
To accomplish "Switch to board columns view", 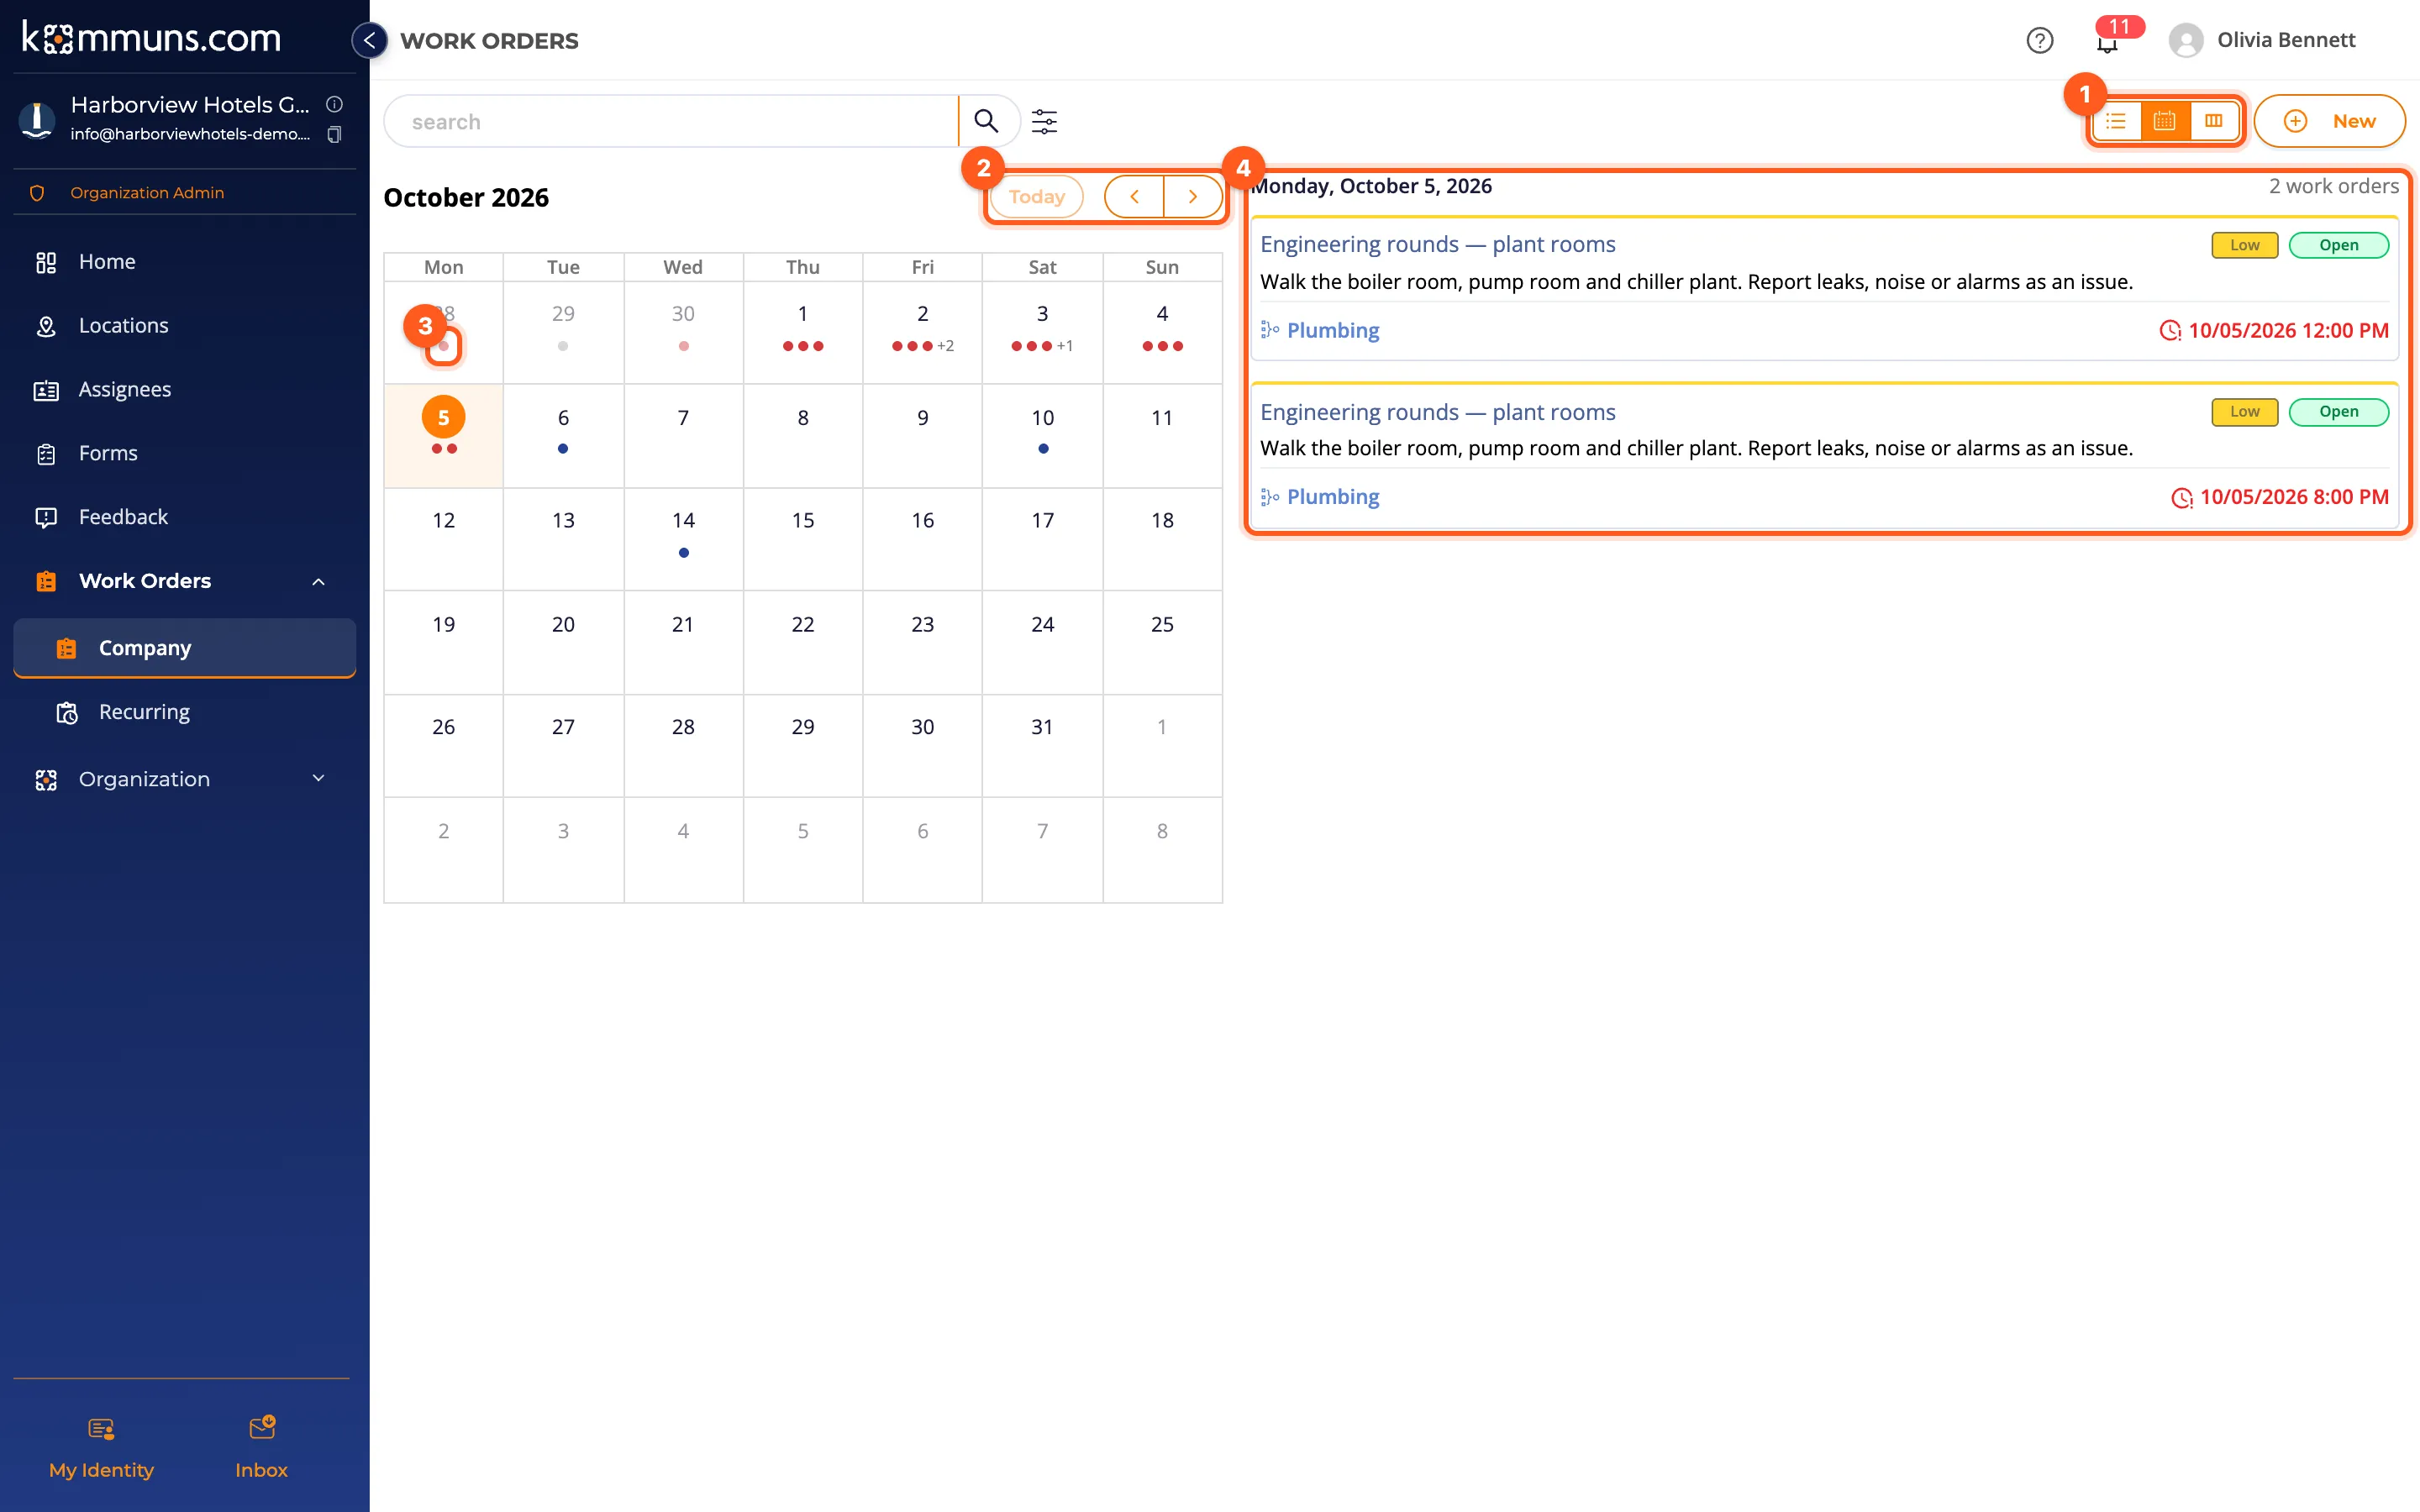I will pyautogui.click(x=2214, y=121).
